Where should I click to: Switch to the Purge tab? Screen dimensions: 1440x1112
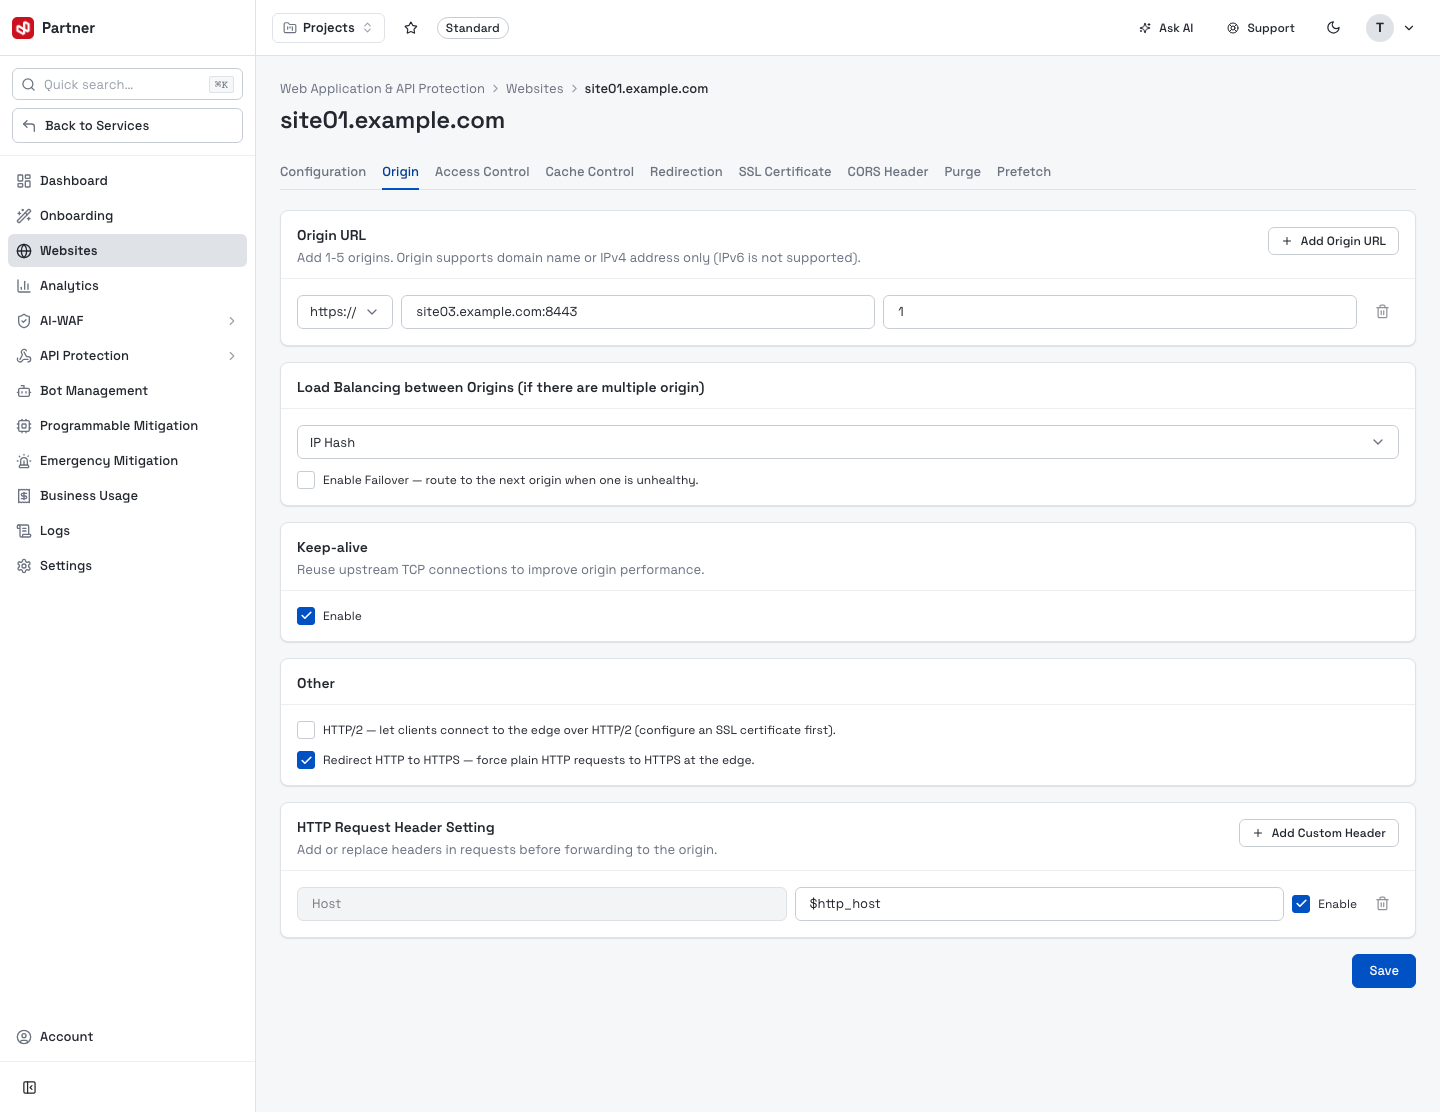pos(963,172)
